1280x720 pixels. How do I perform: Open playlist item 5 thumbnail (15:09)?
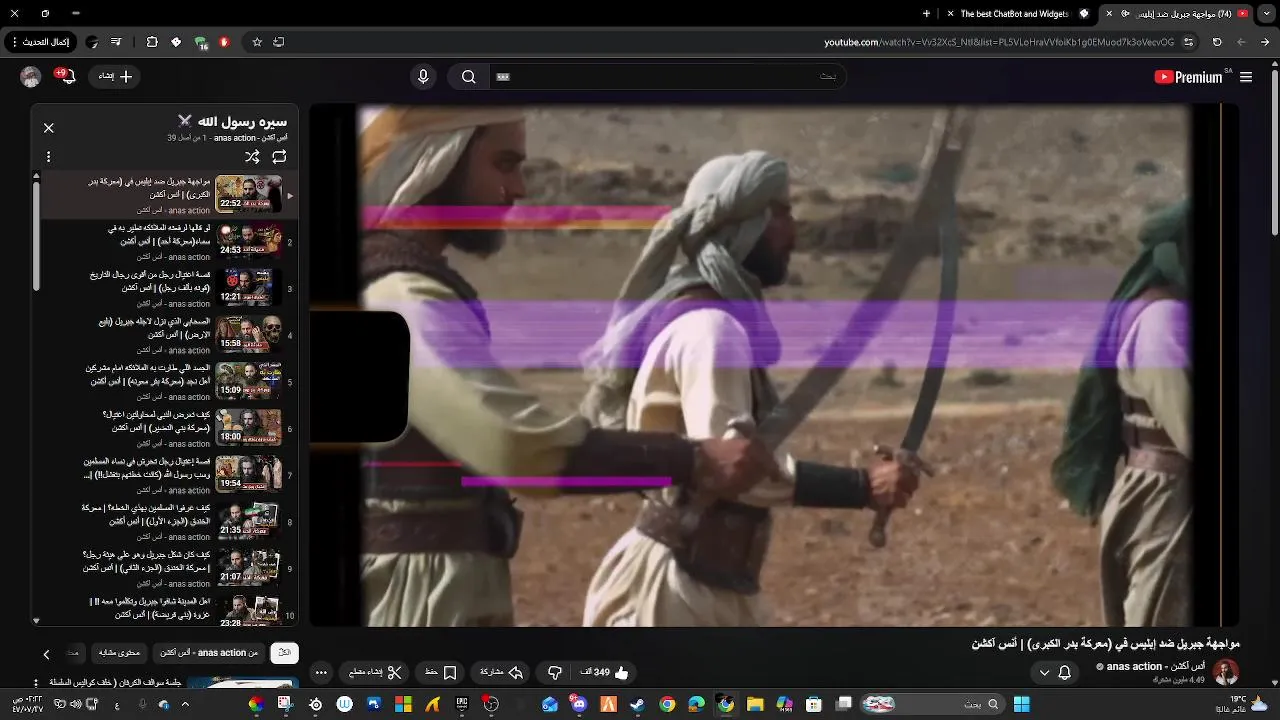point(249,380)
